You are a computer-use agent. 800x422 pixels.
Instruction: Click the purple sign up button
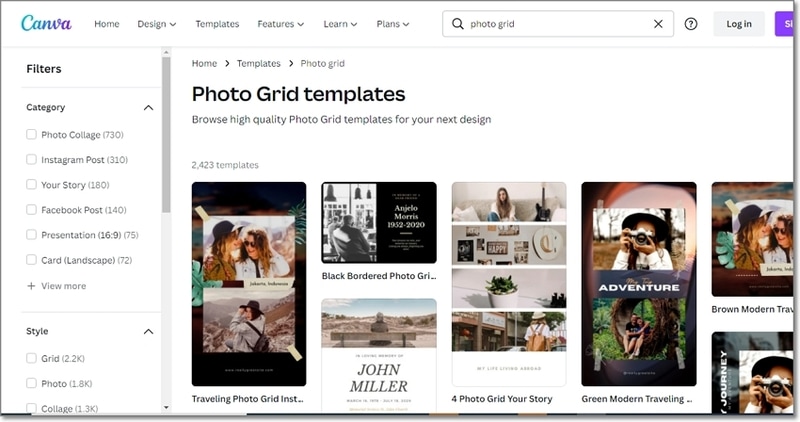784,24
